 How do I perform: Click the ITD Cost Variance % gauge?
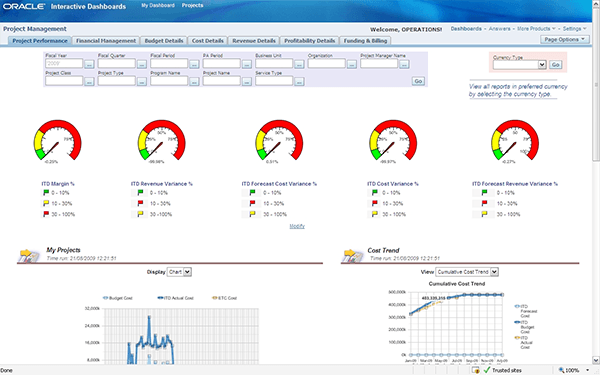393,141
